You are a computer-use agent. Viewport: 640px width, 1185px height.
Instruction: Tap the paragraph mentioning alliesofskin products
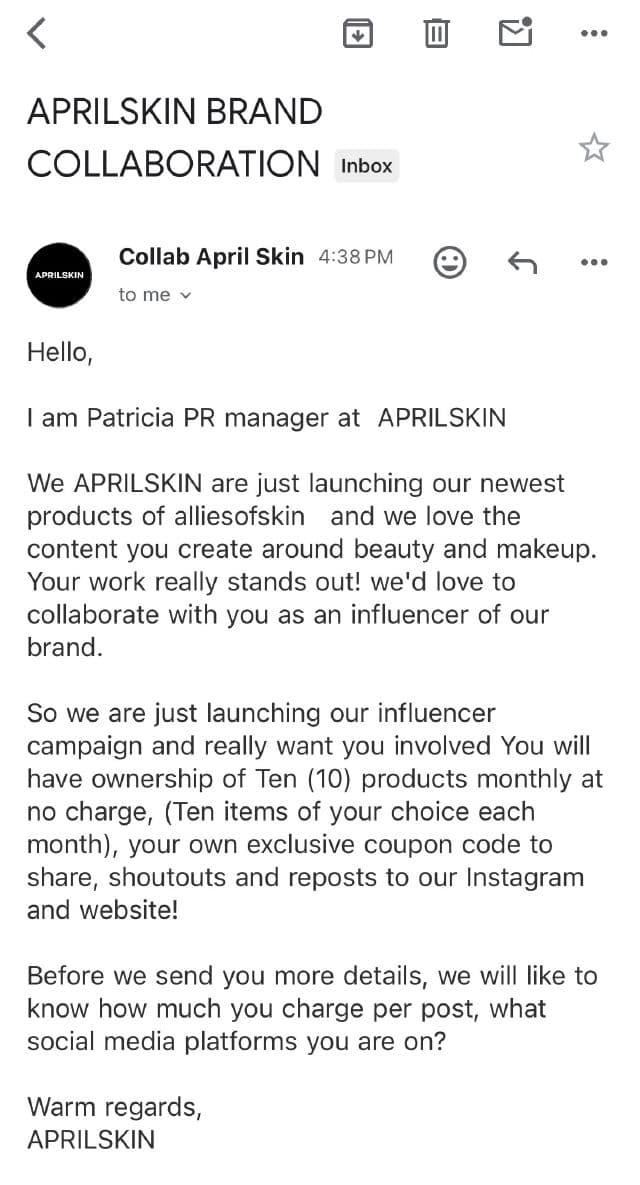(295, 565)
